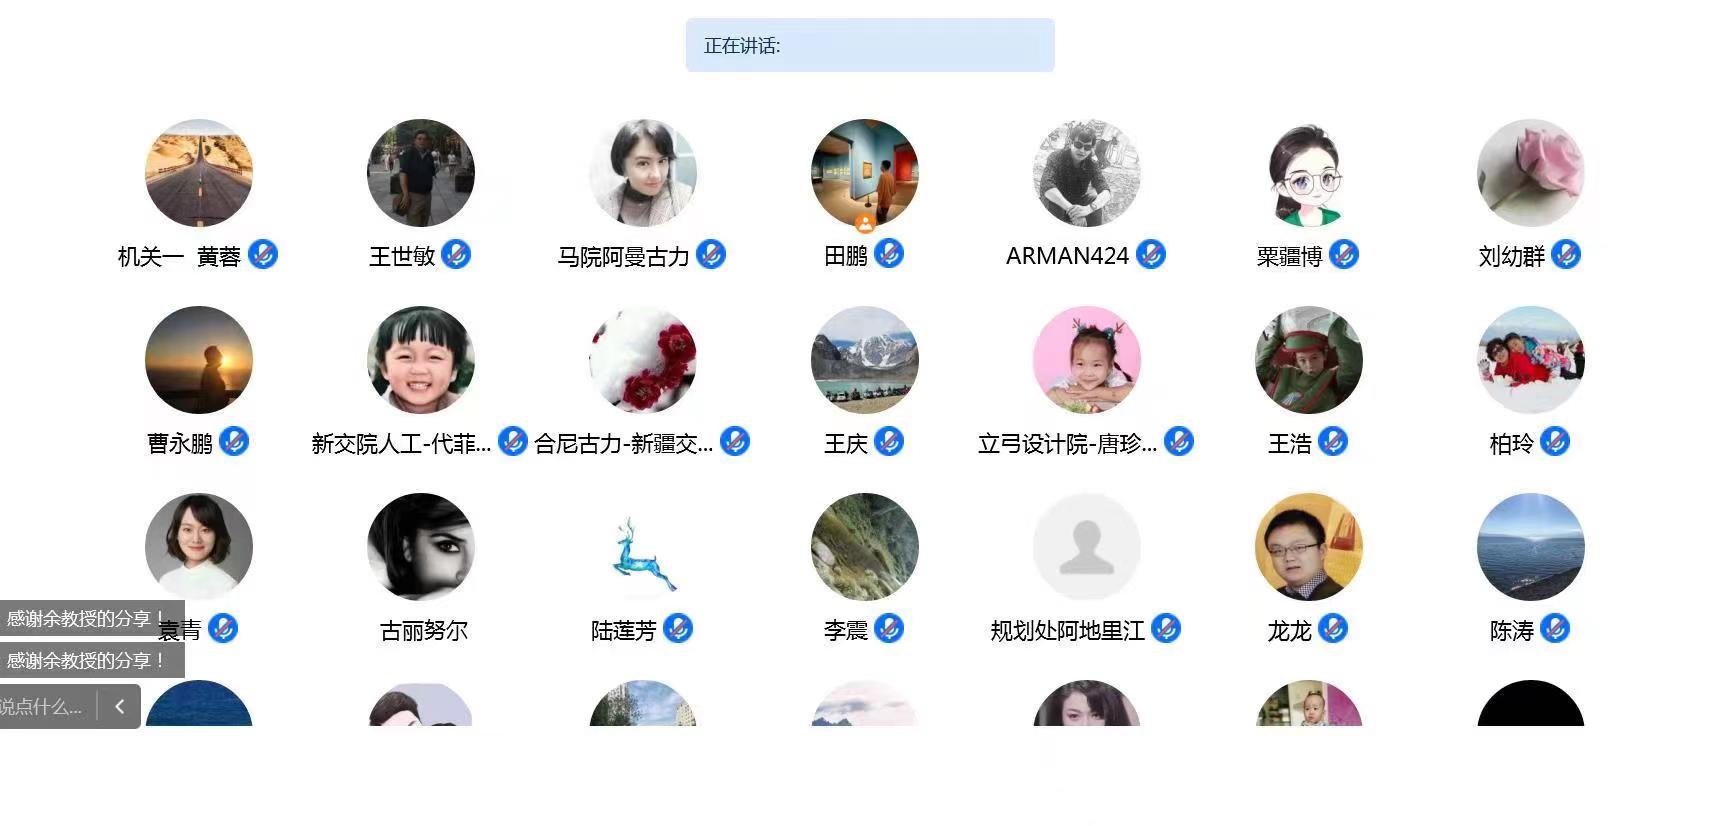This screenshot has width=1716, height=826.
Task: Click the mic icon beside ARMAN424
Action: tap(1151, 255)
